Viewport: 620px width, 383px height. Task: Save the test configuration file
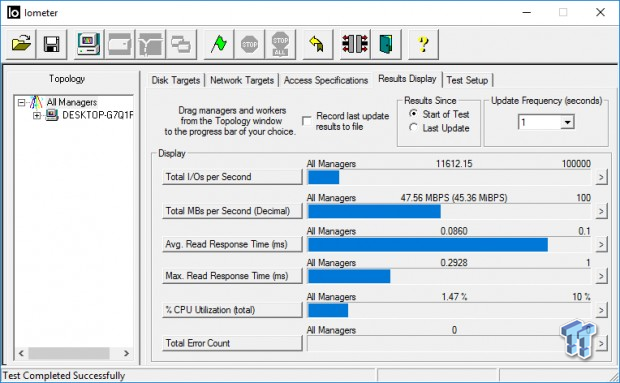[x=52, y=44]
